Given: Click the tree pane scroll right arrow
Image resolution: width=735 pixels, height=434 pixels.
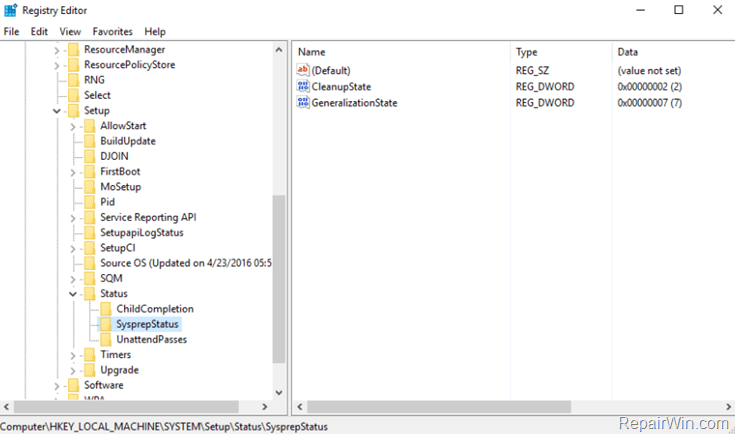Looking at the screenshot, I should coord(265,407).
